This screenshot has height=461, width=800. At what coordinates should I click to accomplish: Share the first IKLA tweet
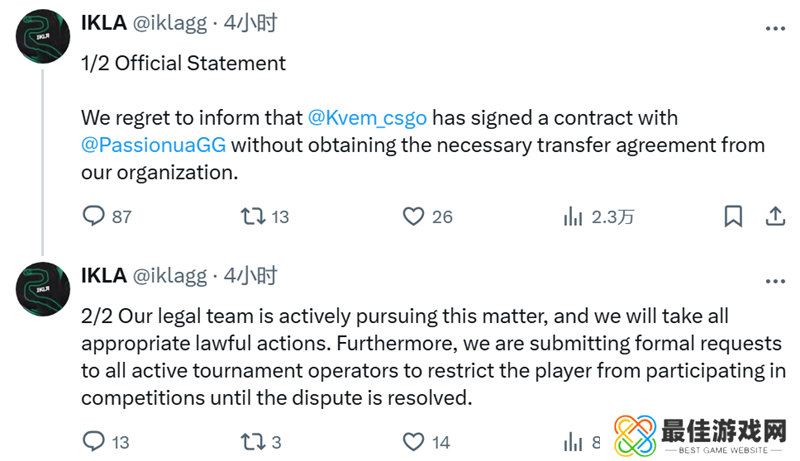(x=774, y=215)
